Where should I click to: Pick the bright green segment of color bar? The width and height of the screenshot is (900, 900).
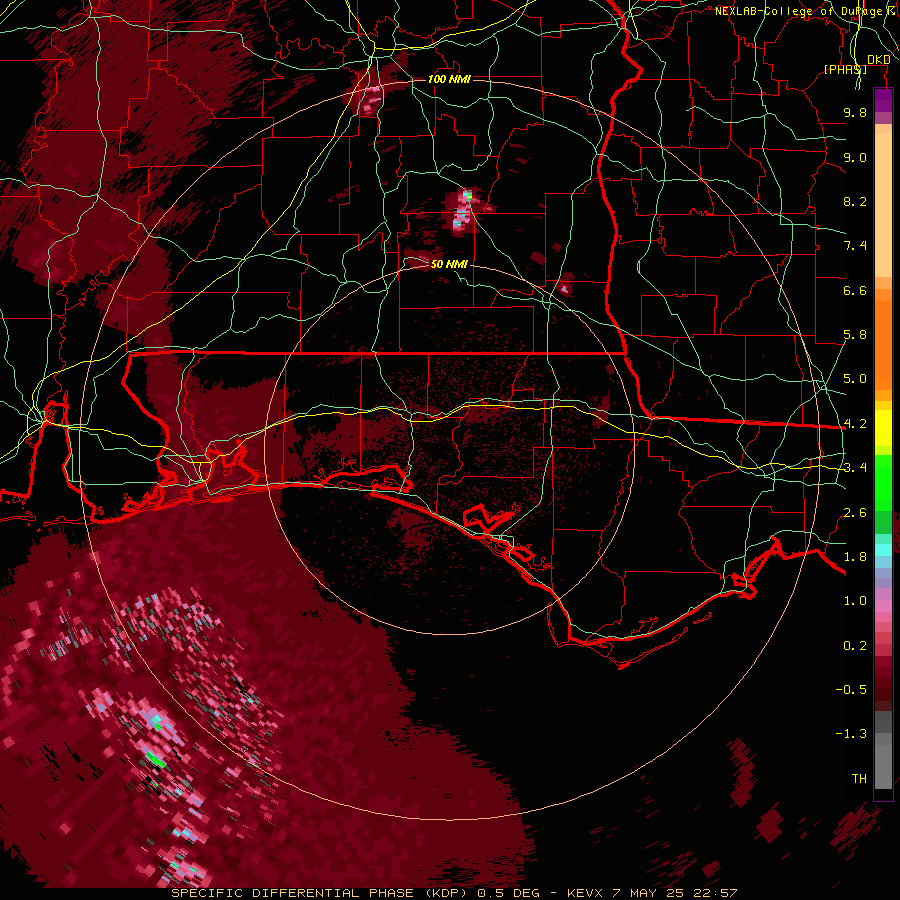click(883, 484)
